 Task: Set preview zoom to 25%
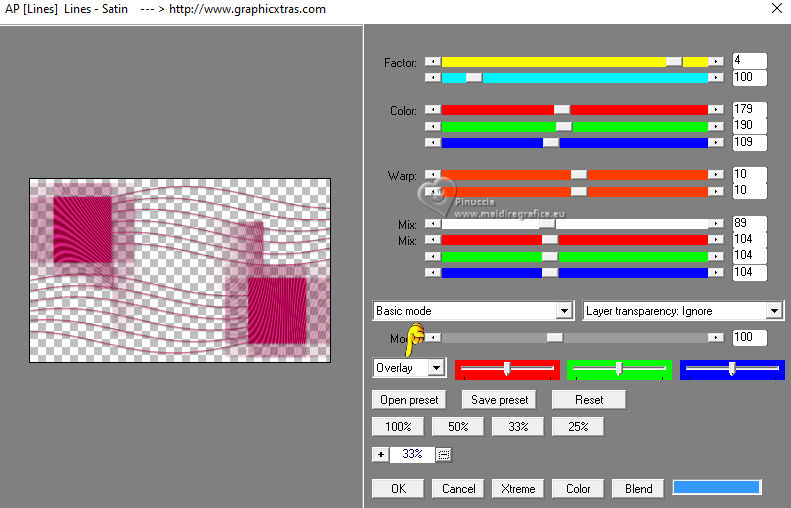(x=578, y=427)
